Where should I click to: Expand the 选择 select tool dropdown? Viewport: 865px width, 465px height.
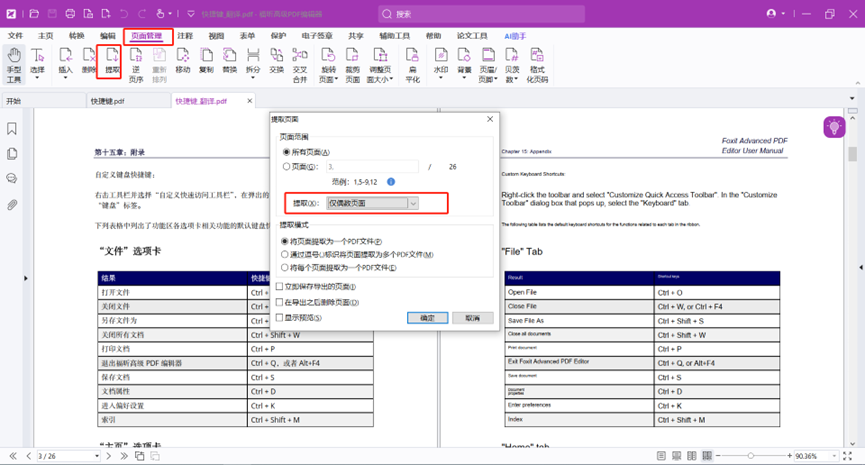tap(37, 78)
